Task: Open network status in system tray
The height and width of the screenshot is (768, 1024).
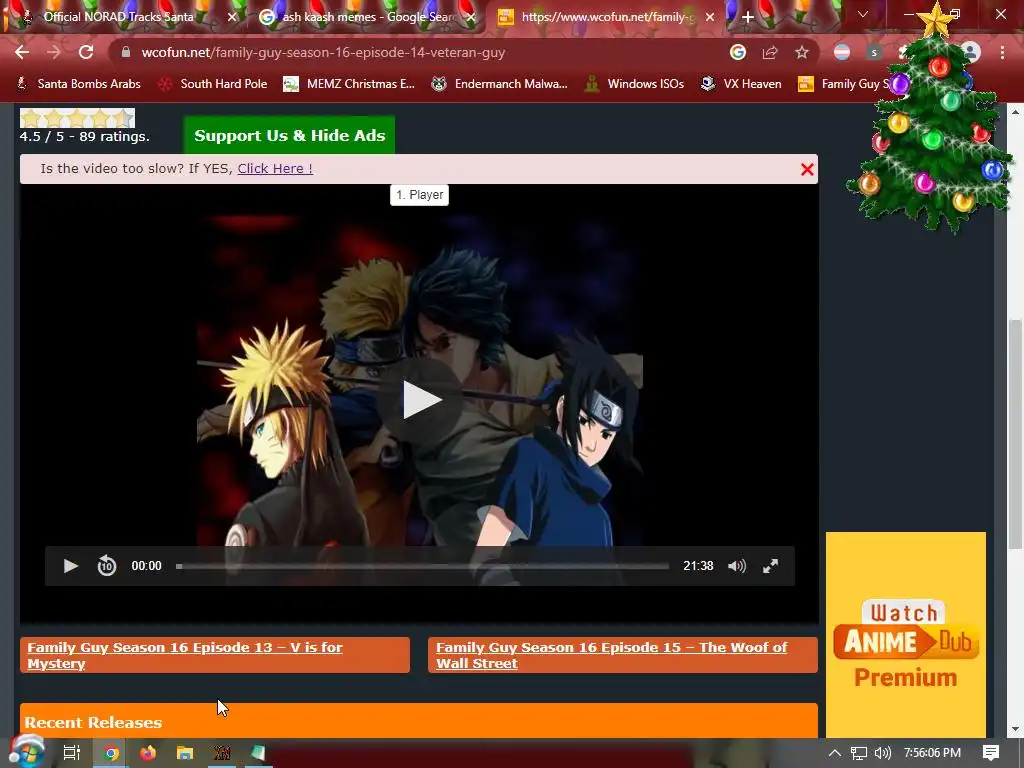Action: (859, 753)
